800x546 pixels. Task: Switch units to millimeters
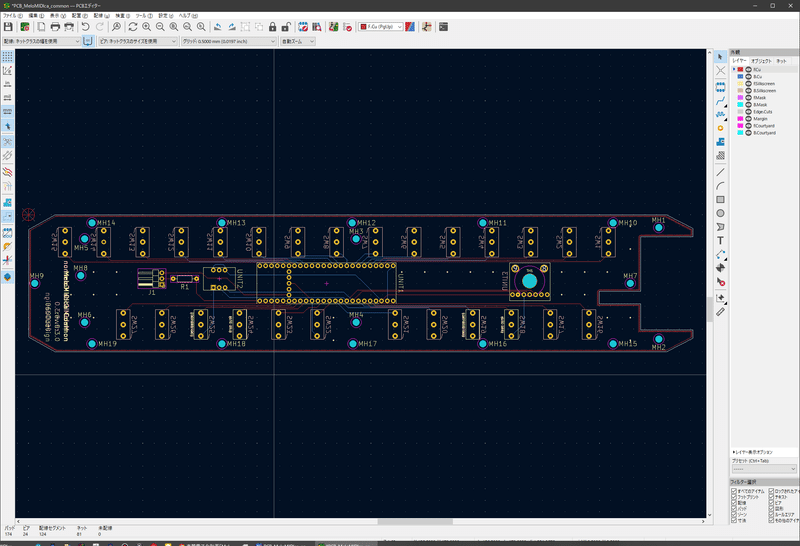(x=7, y=111)
